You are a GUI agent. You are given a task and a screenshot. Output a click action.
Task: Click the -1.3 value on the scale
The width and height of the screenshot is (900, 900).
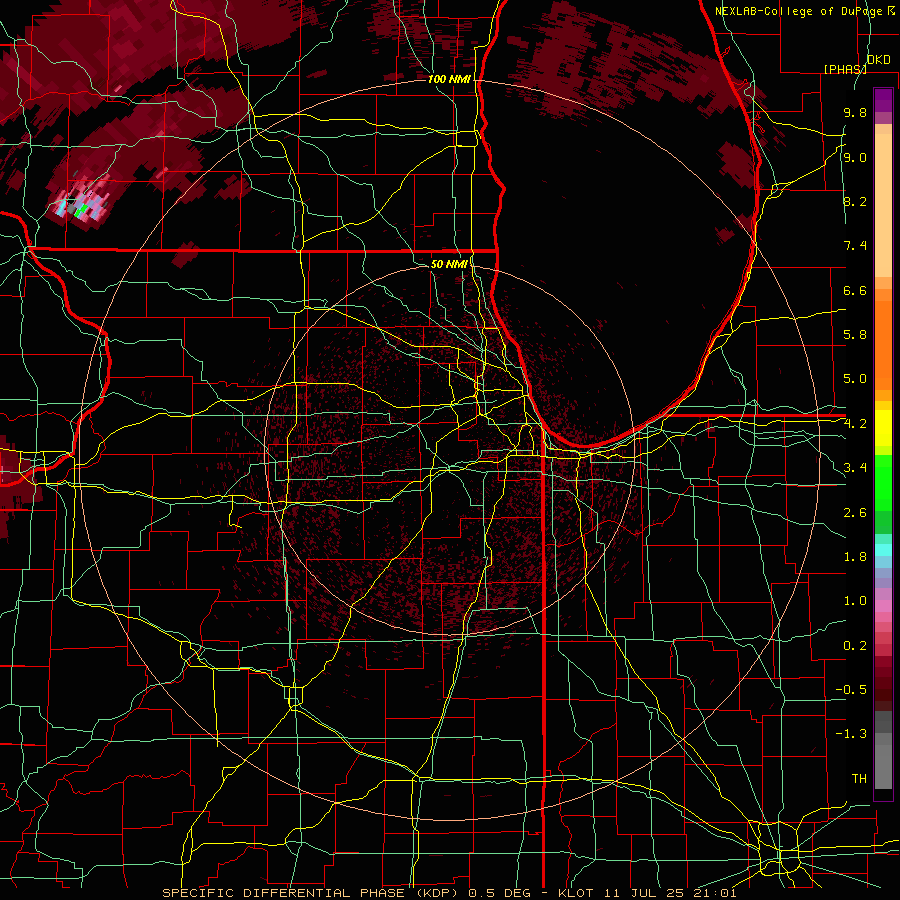pos(851,735)
